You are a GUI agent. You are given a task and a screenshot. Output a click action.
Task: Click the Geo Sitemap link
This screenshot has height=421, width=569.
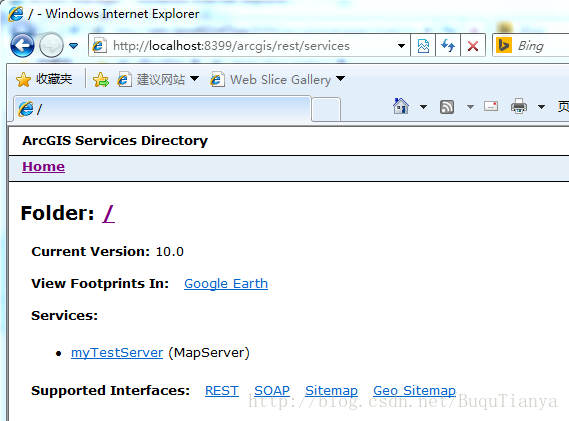414,391
